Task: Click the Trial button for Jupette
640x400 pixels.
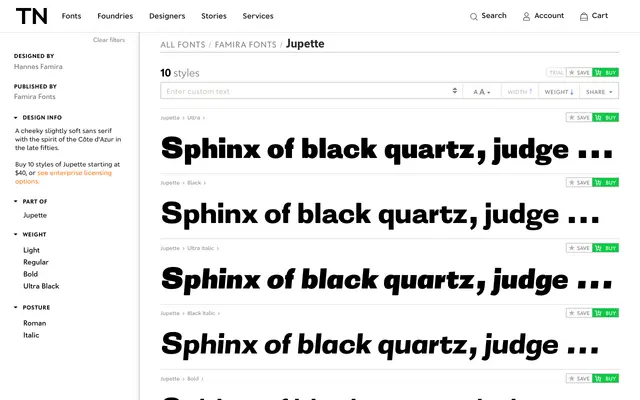Action: pos(556,73)
